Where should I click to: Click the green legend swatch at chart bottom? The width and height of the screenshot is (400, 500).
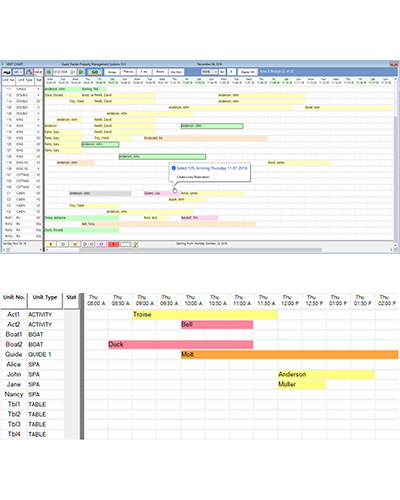coord(63,244)
